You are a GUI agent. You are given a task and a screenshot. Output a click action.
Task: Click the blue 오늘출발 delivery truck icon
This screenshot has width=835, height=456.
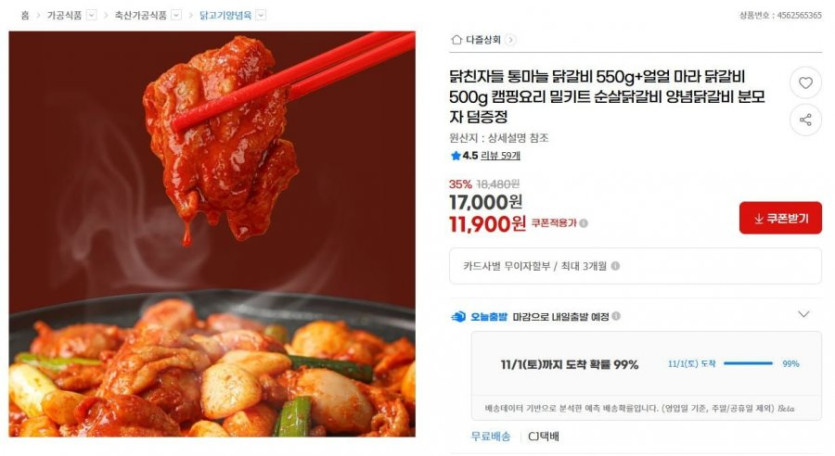point(458,317)
